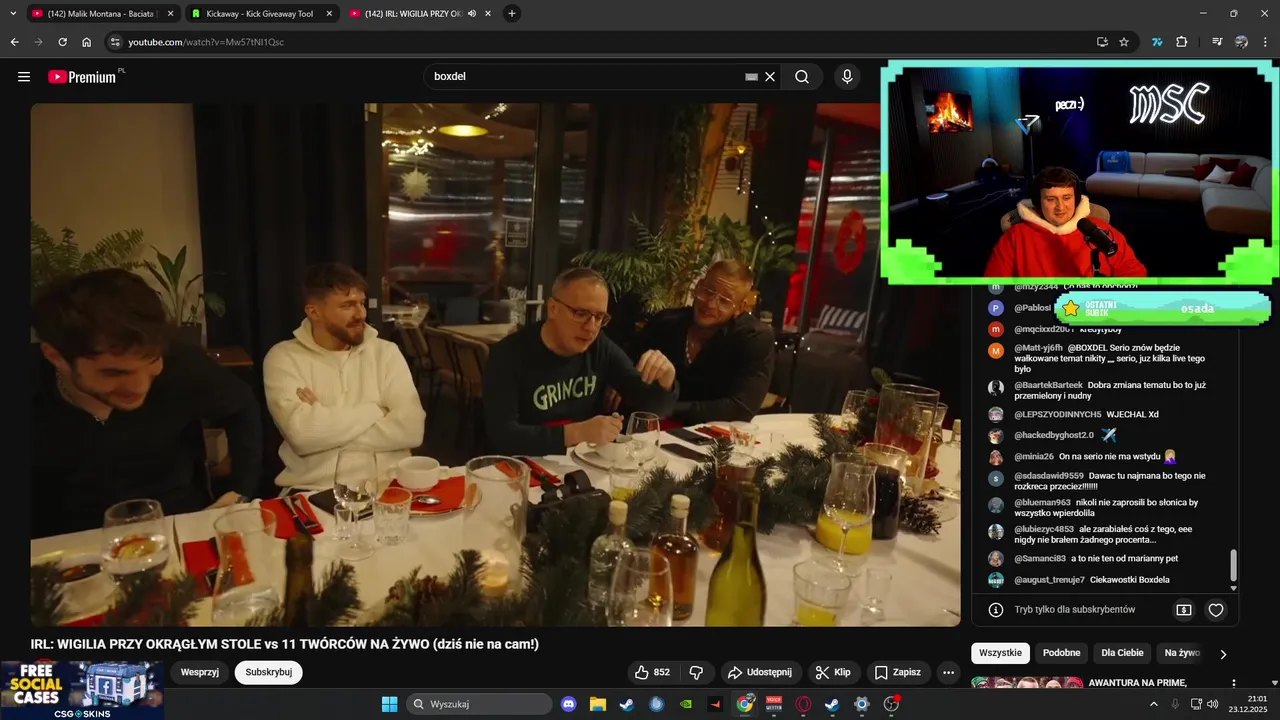Click the youtube.com address bar URL
The image size is (1280, 720).
click(x=206, y=42)
